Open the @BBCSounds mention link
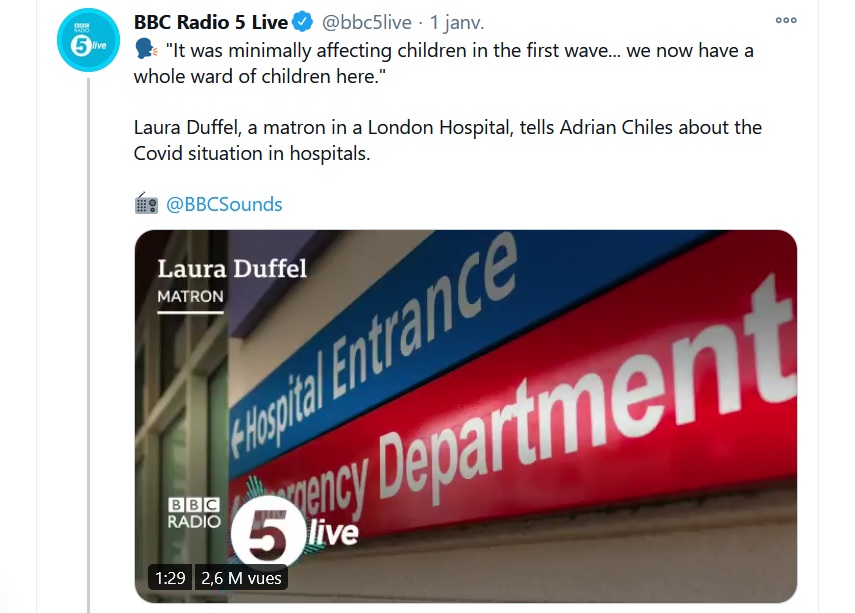The height and width of the screenshot is (613, 855). click(x=224, y=204)
